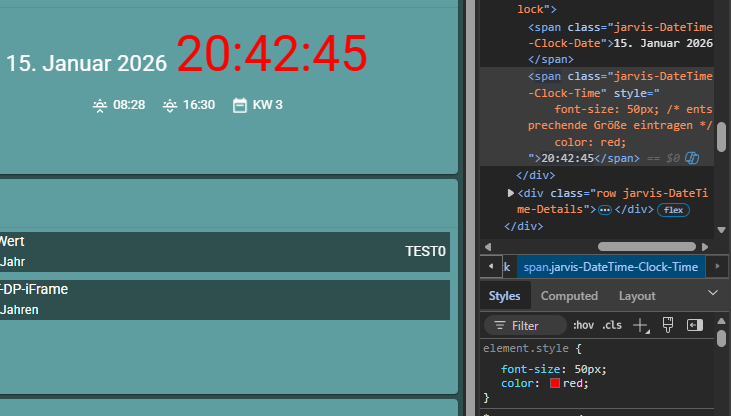731x416 pixels.
Task: Click the DOM horizontal scrollbar left arrow
Action: click(488, 247)
